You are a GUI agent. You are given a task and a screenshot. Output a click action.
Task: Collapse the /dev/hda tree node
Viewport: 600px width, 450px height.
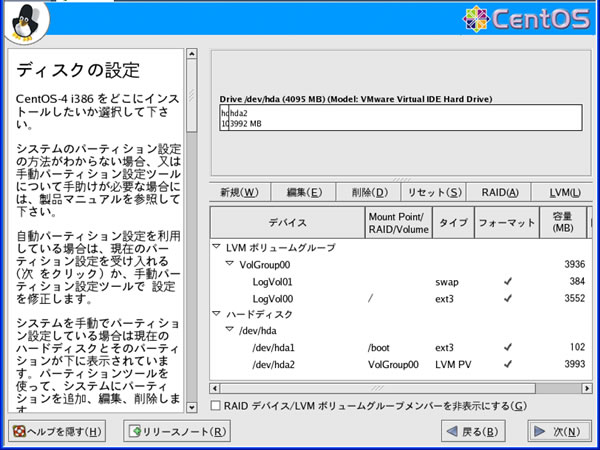[x=230, y=329]
